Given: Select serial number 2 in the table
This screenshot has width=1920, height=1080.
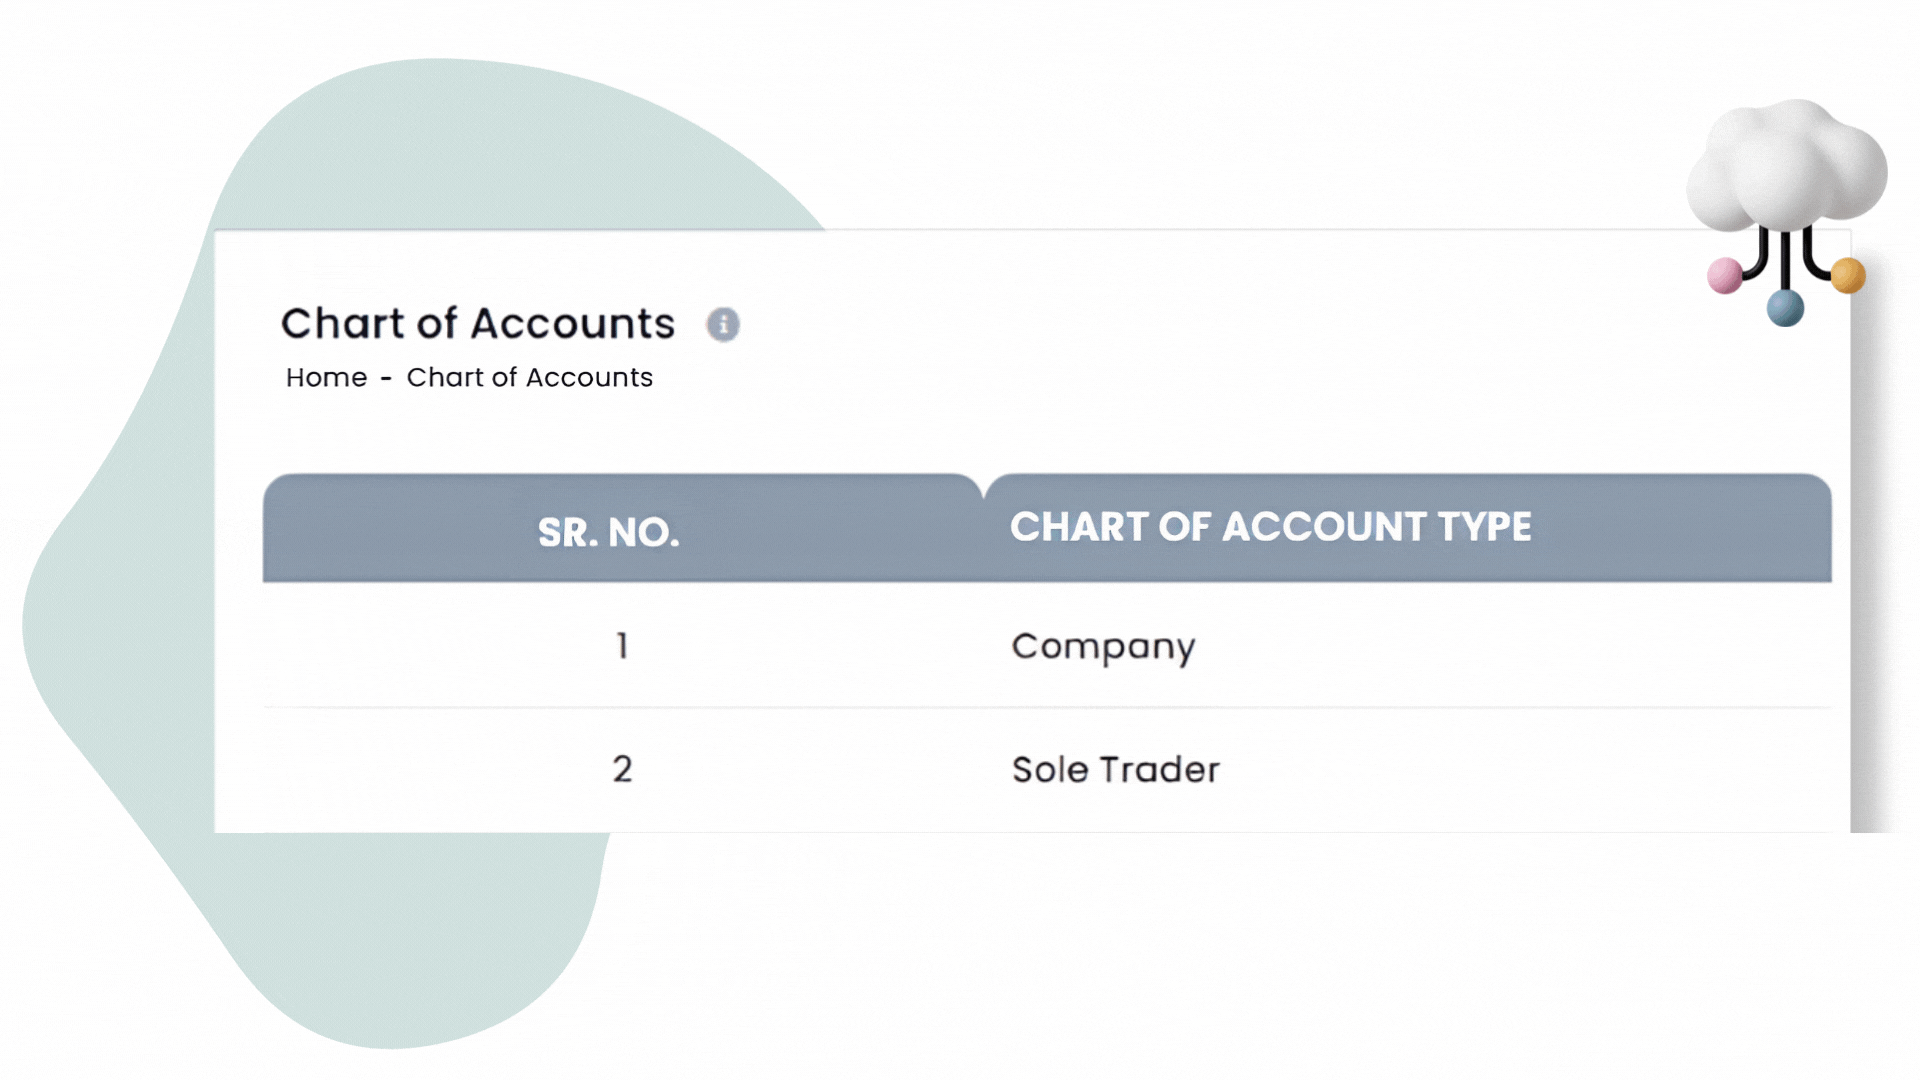Looking at the screenshot, I should [622, 769].
